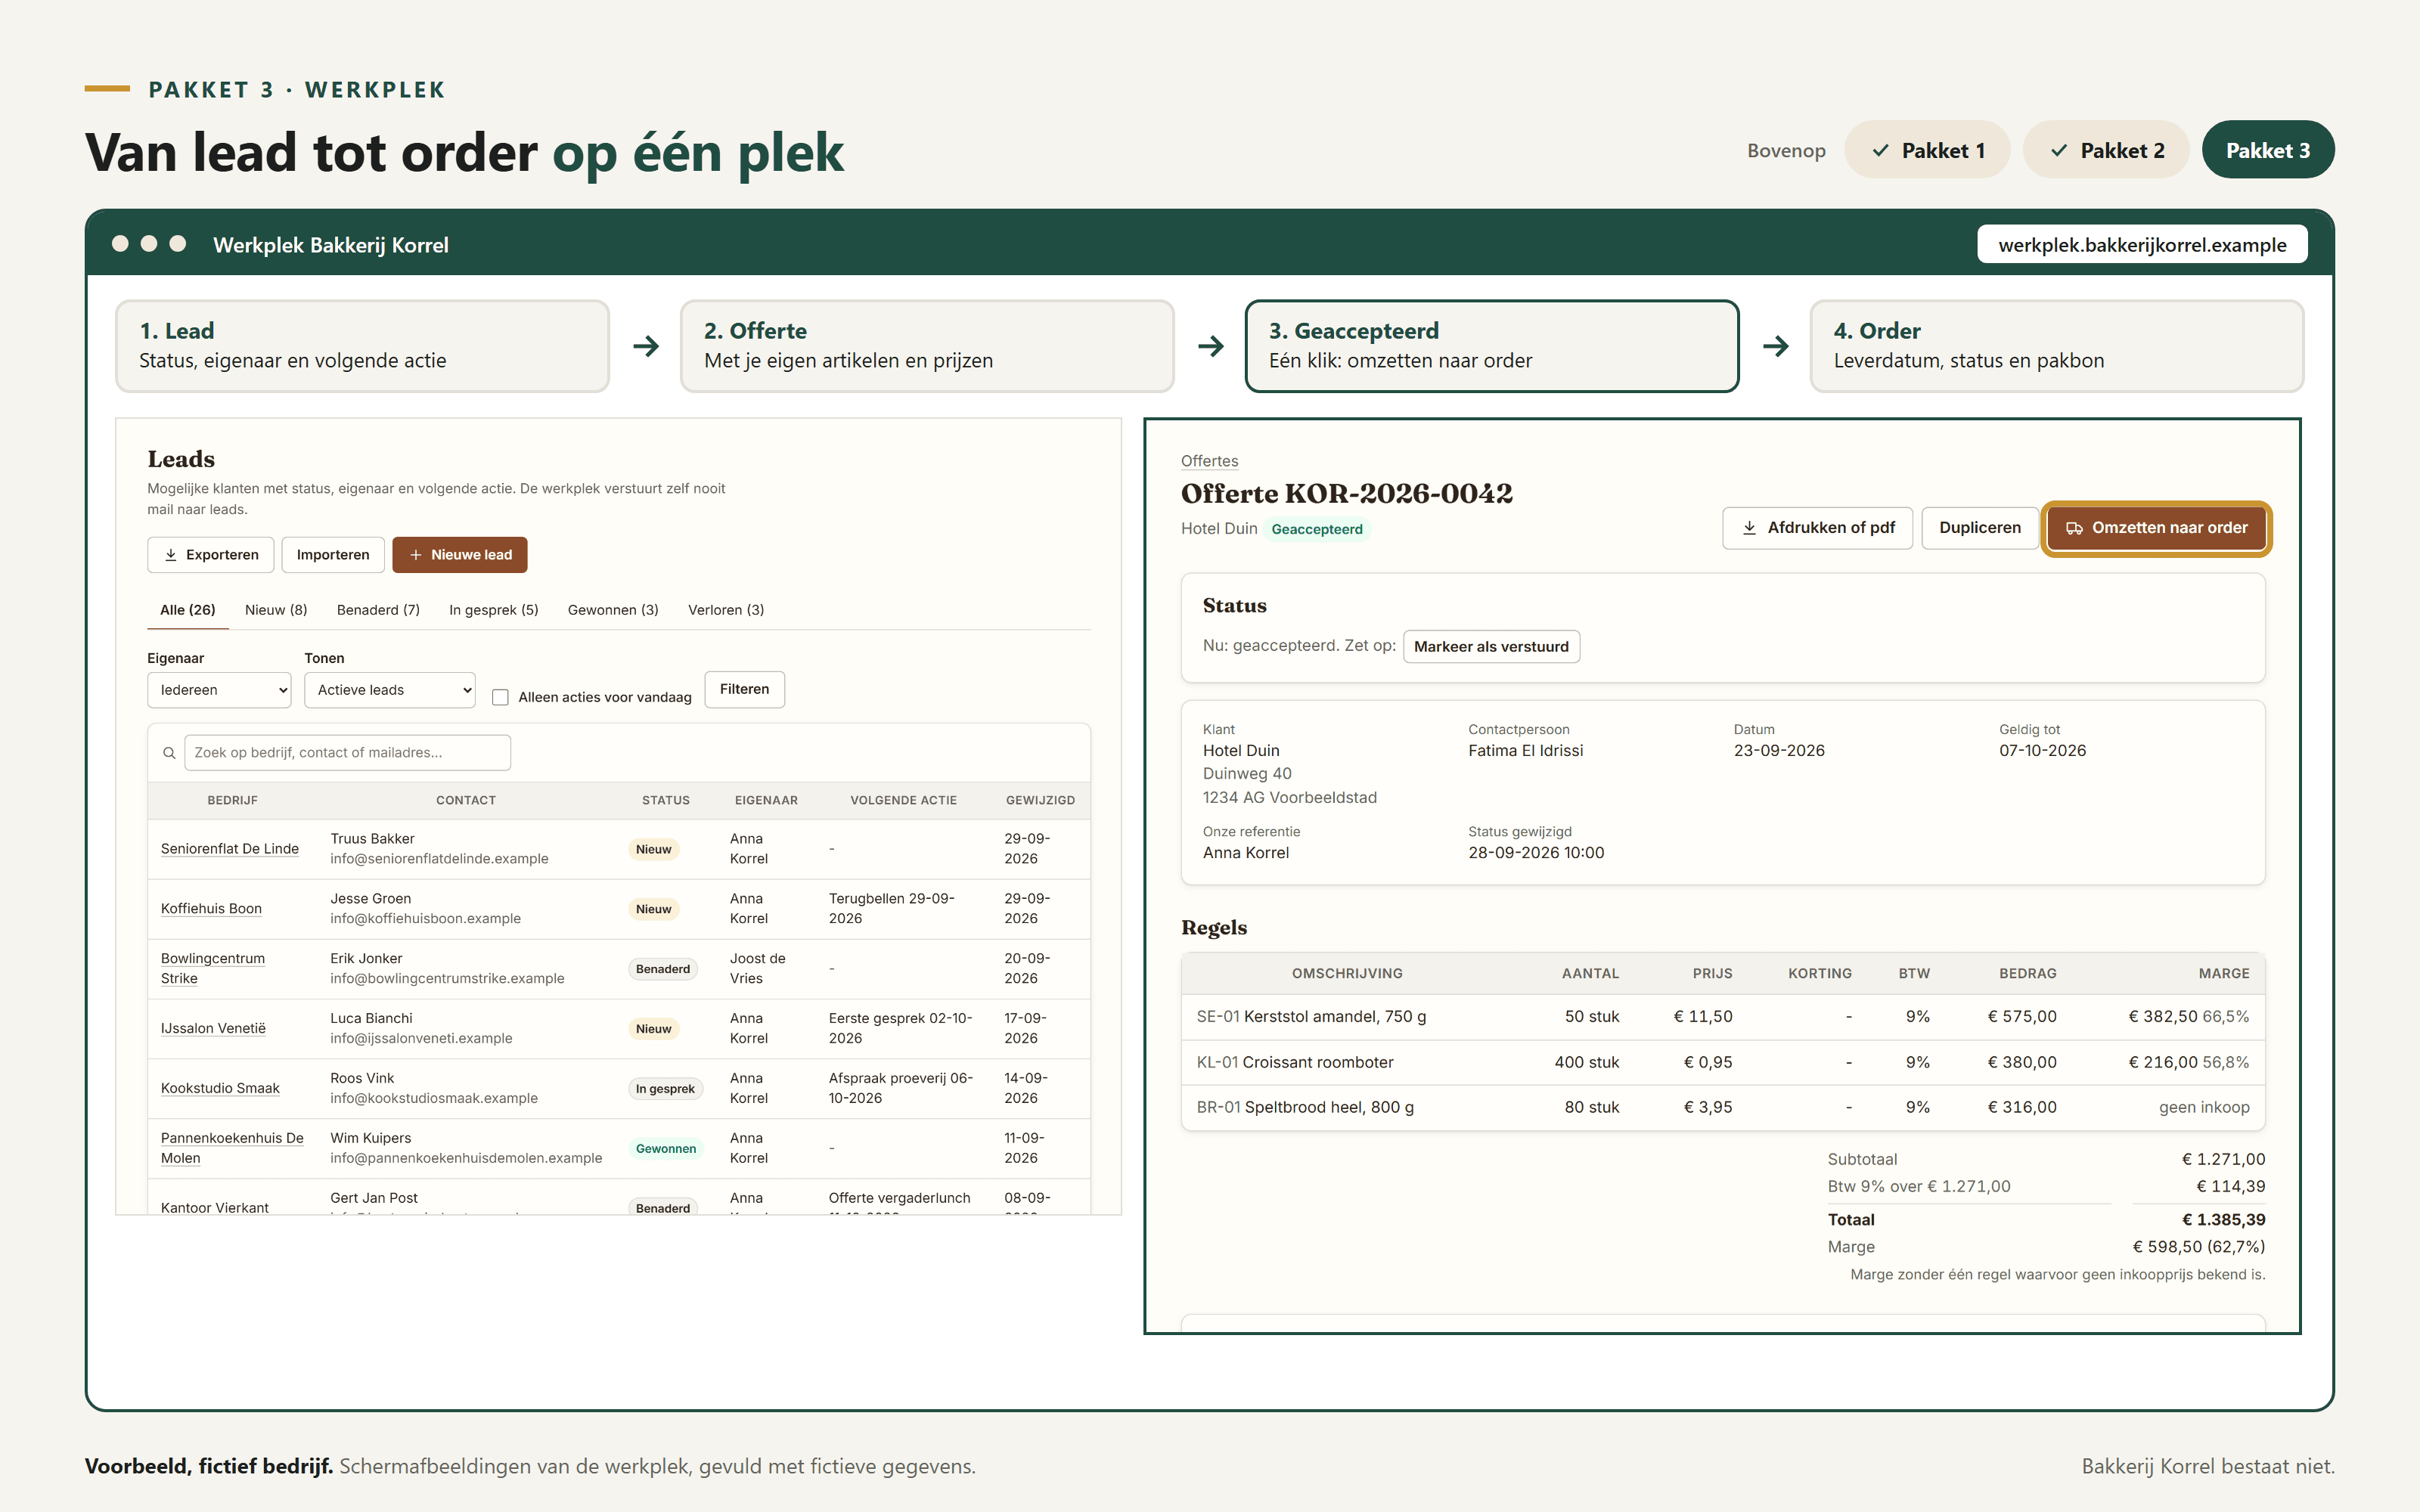Screen dimensions: 2420x1512
Task: Open the Offertes breadcrumb link
Action: [1209, 461]
